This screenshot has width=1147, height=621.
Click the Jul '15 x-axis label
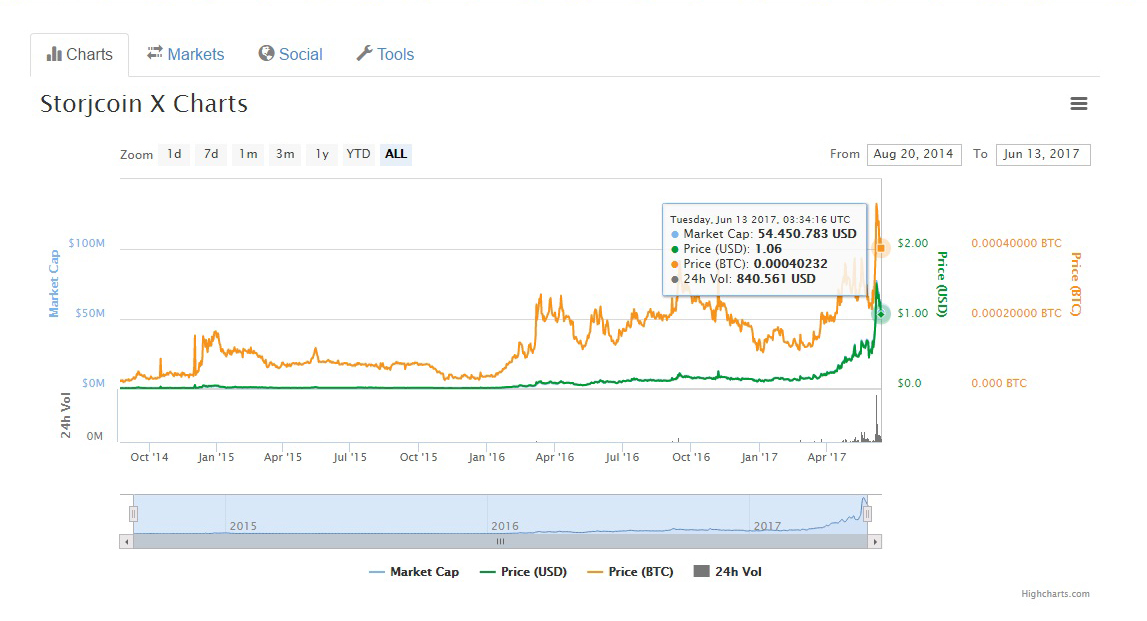[350, 457]
